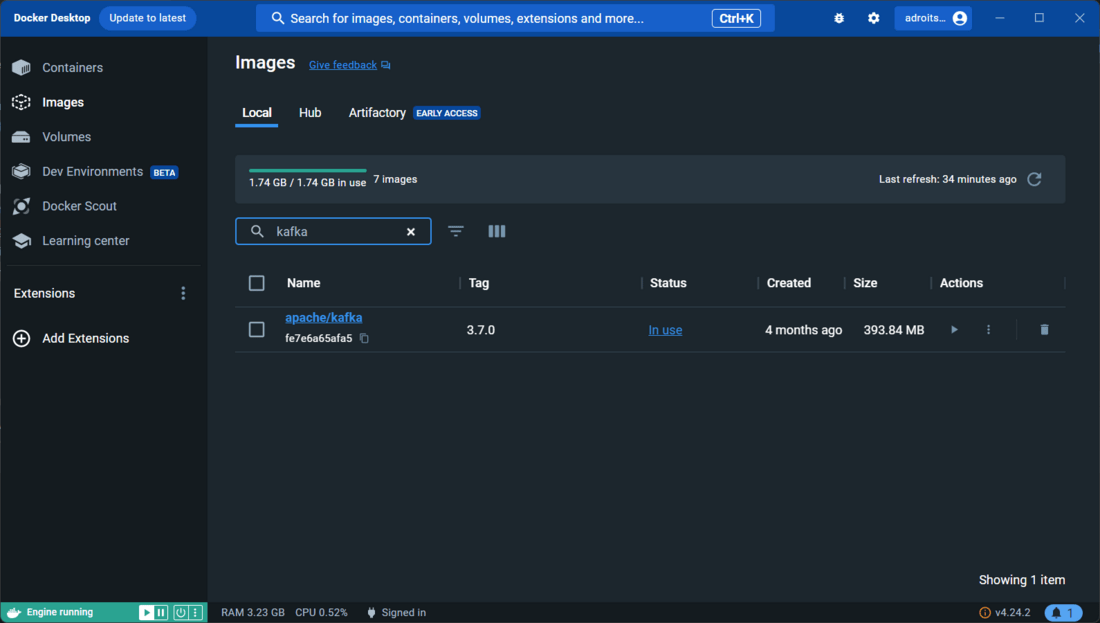Open the Volumes section
The height and width of the screenshot is (623, 1100).
(x=66, y=136)
